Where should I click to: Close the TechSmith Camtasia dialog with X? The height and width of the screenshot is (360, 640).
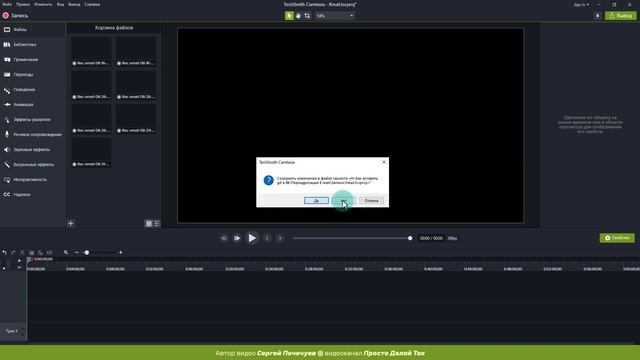[x=384, y=162]
